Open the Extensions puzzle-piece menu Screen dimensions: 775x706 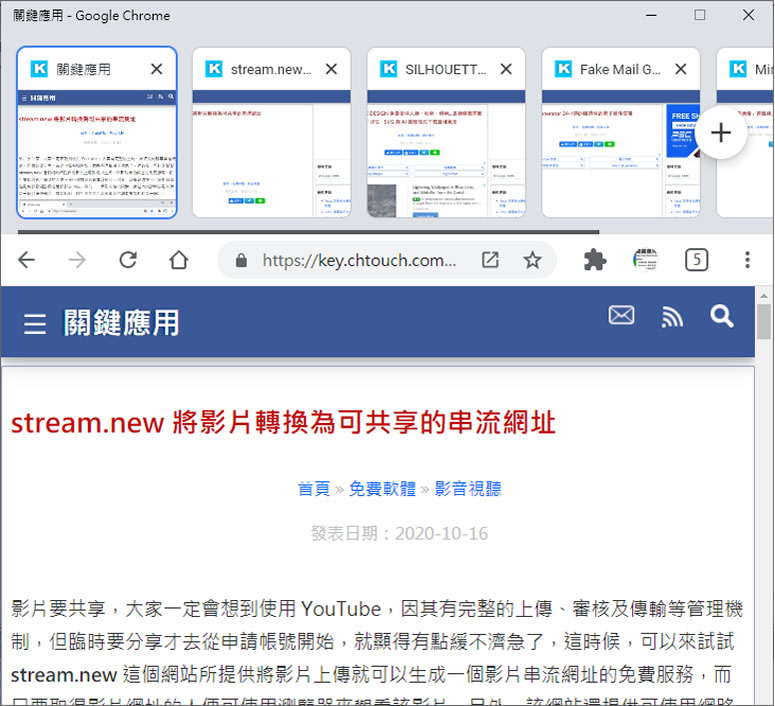click(x=595, y=260)
